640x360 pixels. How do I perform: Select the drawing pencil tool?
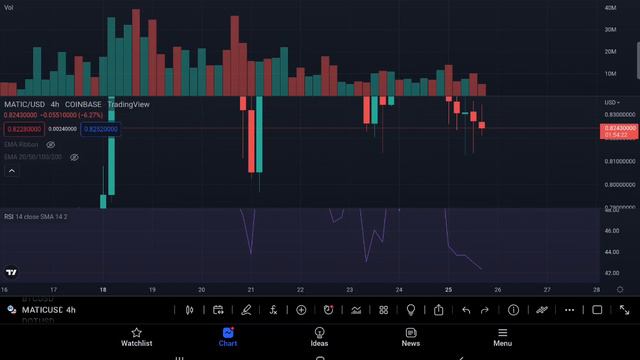pyautogui.click(x=246, y=310)
